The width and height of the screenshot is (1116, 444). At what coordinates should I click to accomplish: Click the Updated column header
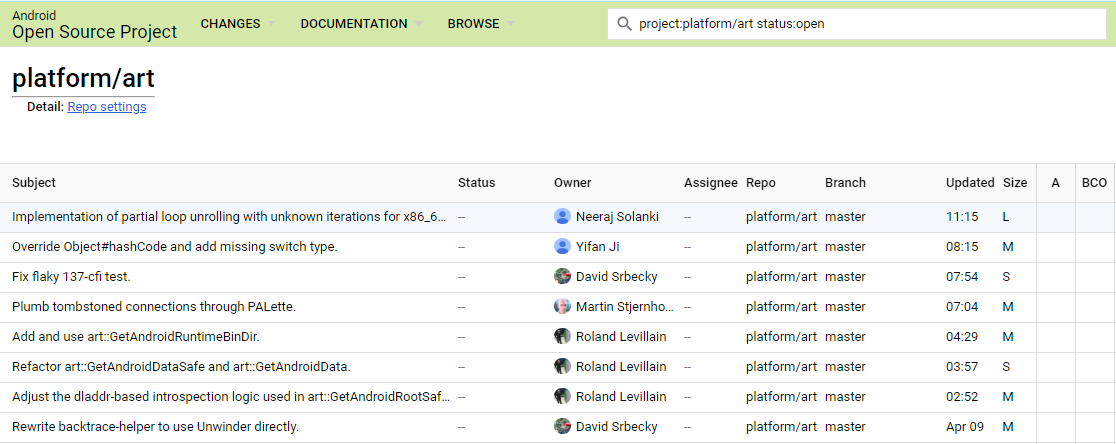tap(970, 183)
